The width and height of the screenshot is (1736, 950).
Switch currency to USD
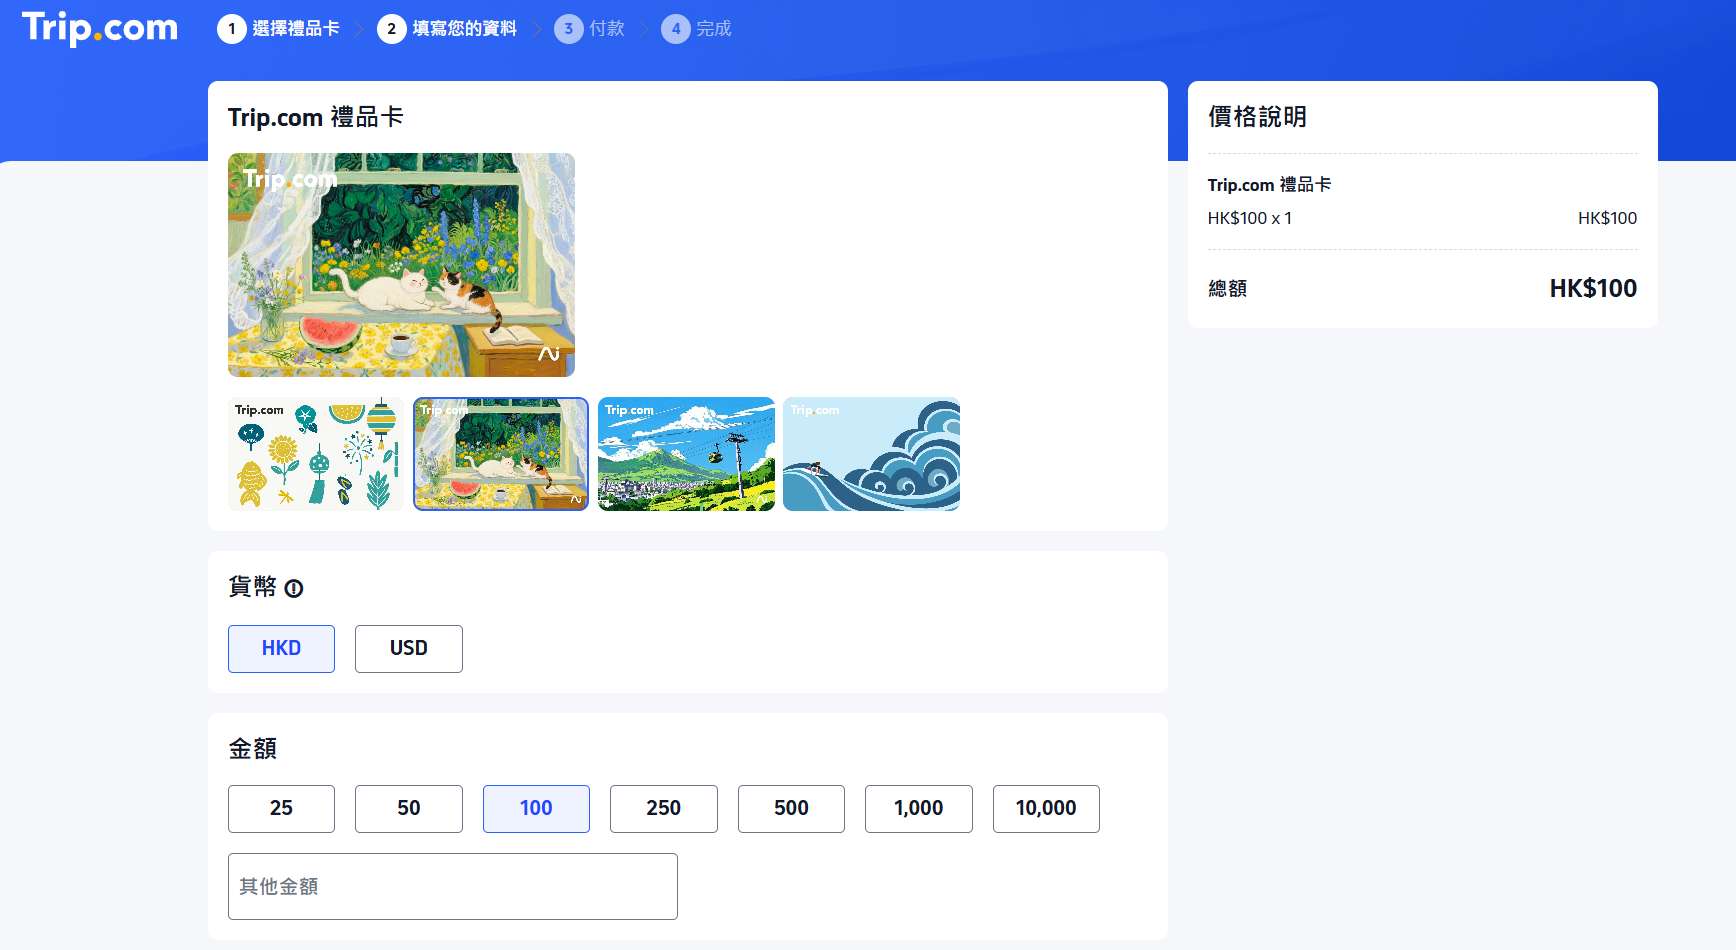(x=408, y=648)
